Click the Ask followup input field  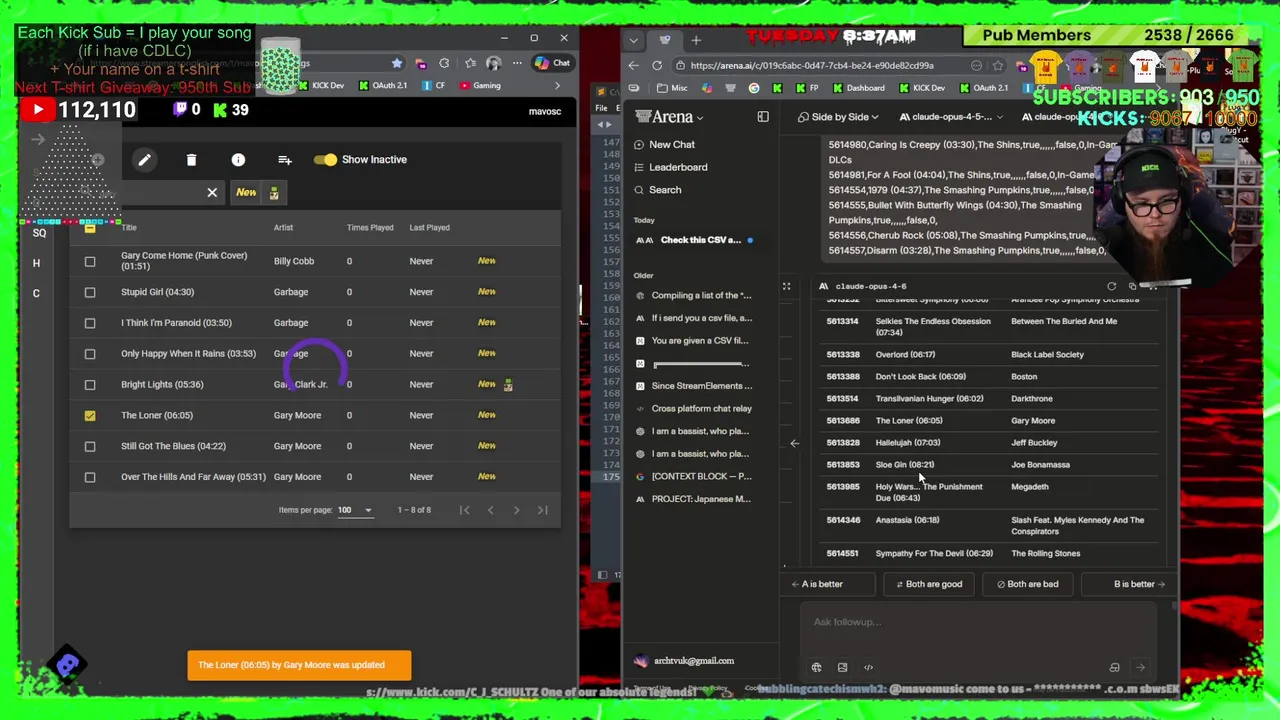[978, 623]
